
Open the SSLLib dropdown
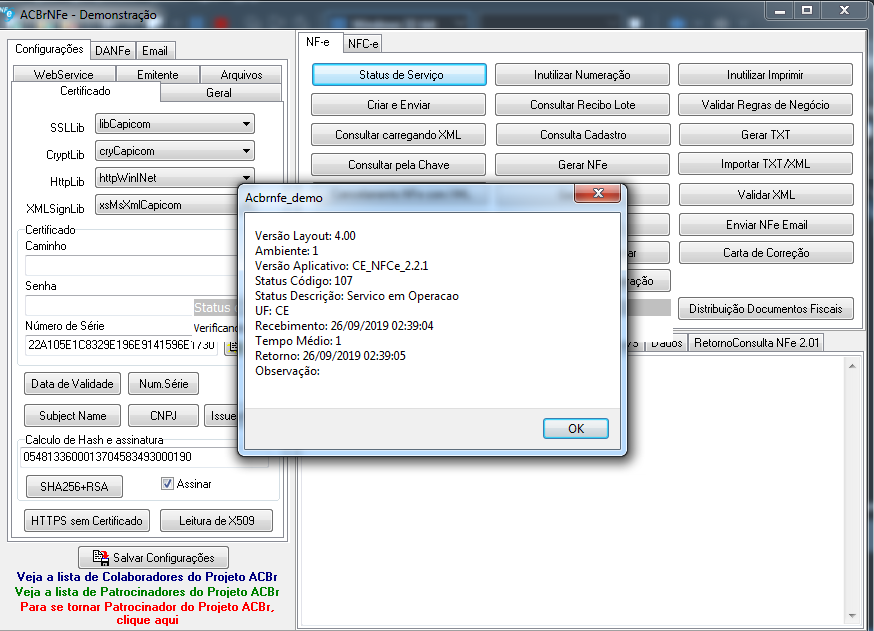tap(174, 124)
